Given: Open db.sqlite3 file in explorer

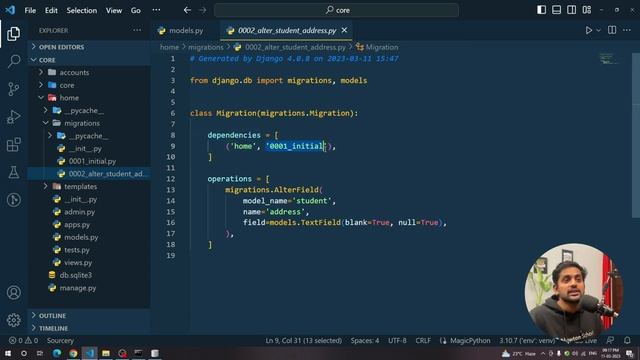Looking at the screenshot, I should pos(76,275).
